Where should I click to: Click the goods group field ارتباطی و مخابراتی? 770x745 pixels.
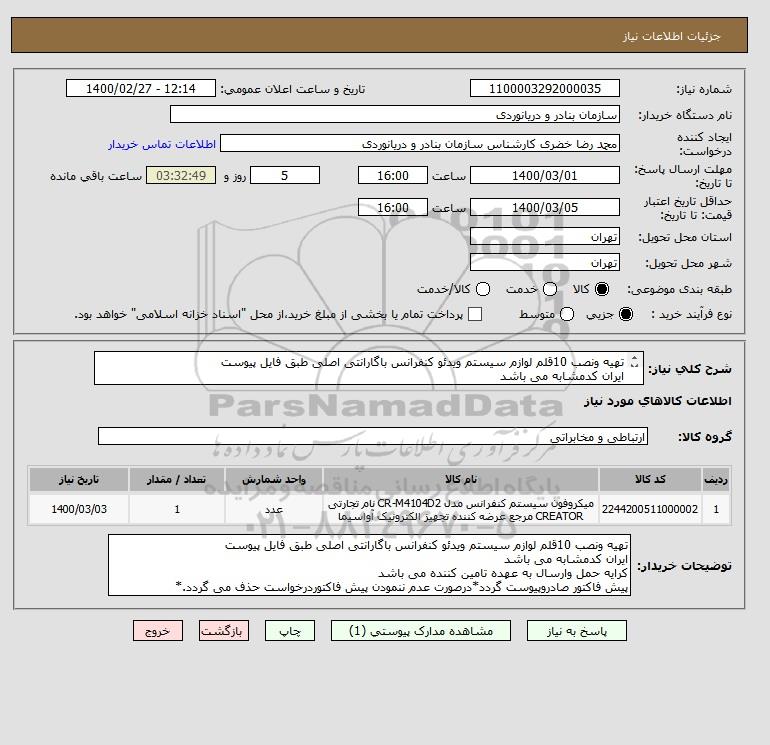[x=373, y=436]
